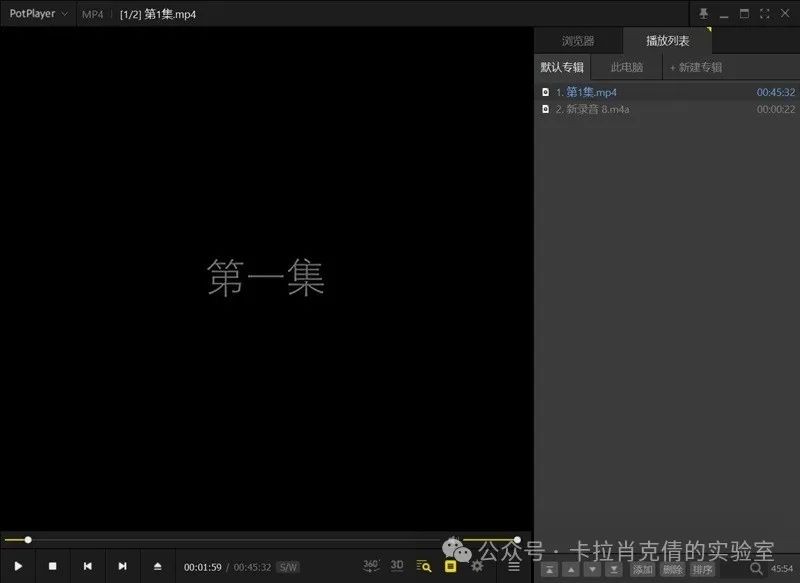This screenshot has height=583, width=800.
Task: Add files using the 添加 button
Action: [x=645, y=570]
